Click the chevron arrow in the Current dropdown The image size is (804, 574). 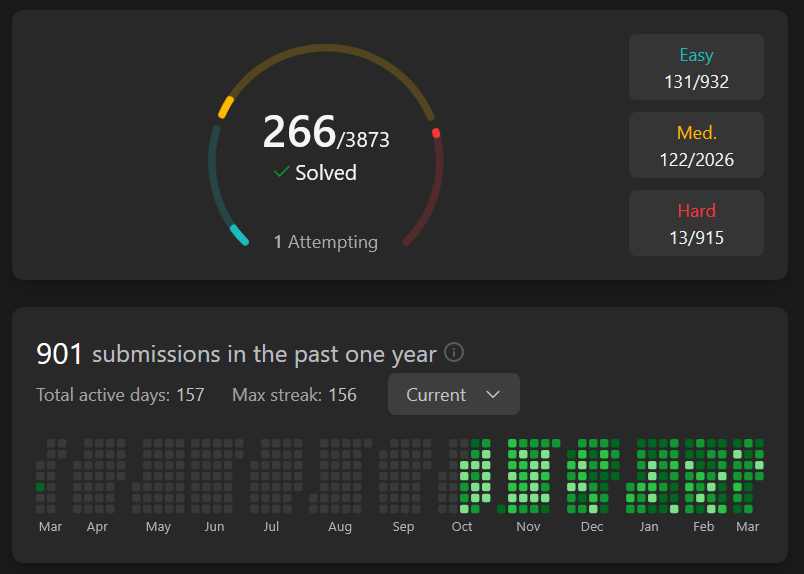[x=492, y=394]
